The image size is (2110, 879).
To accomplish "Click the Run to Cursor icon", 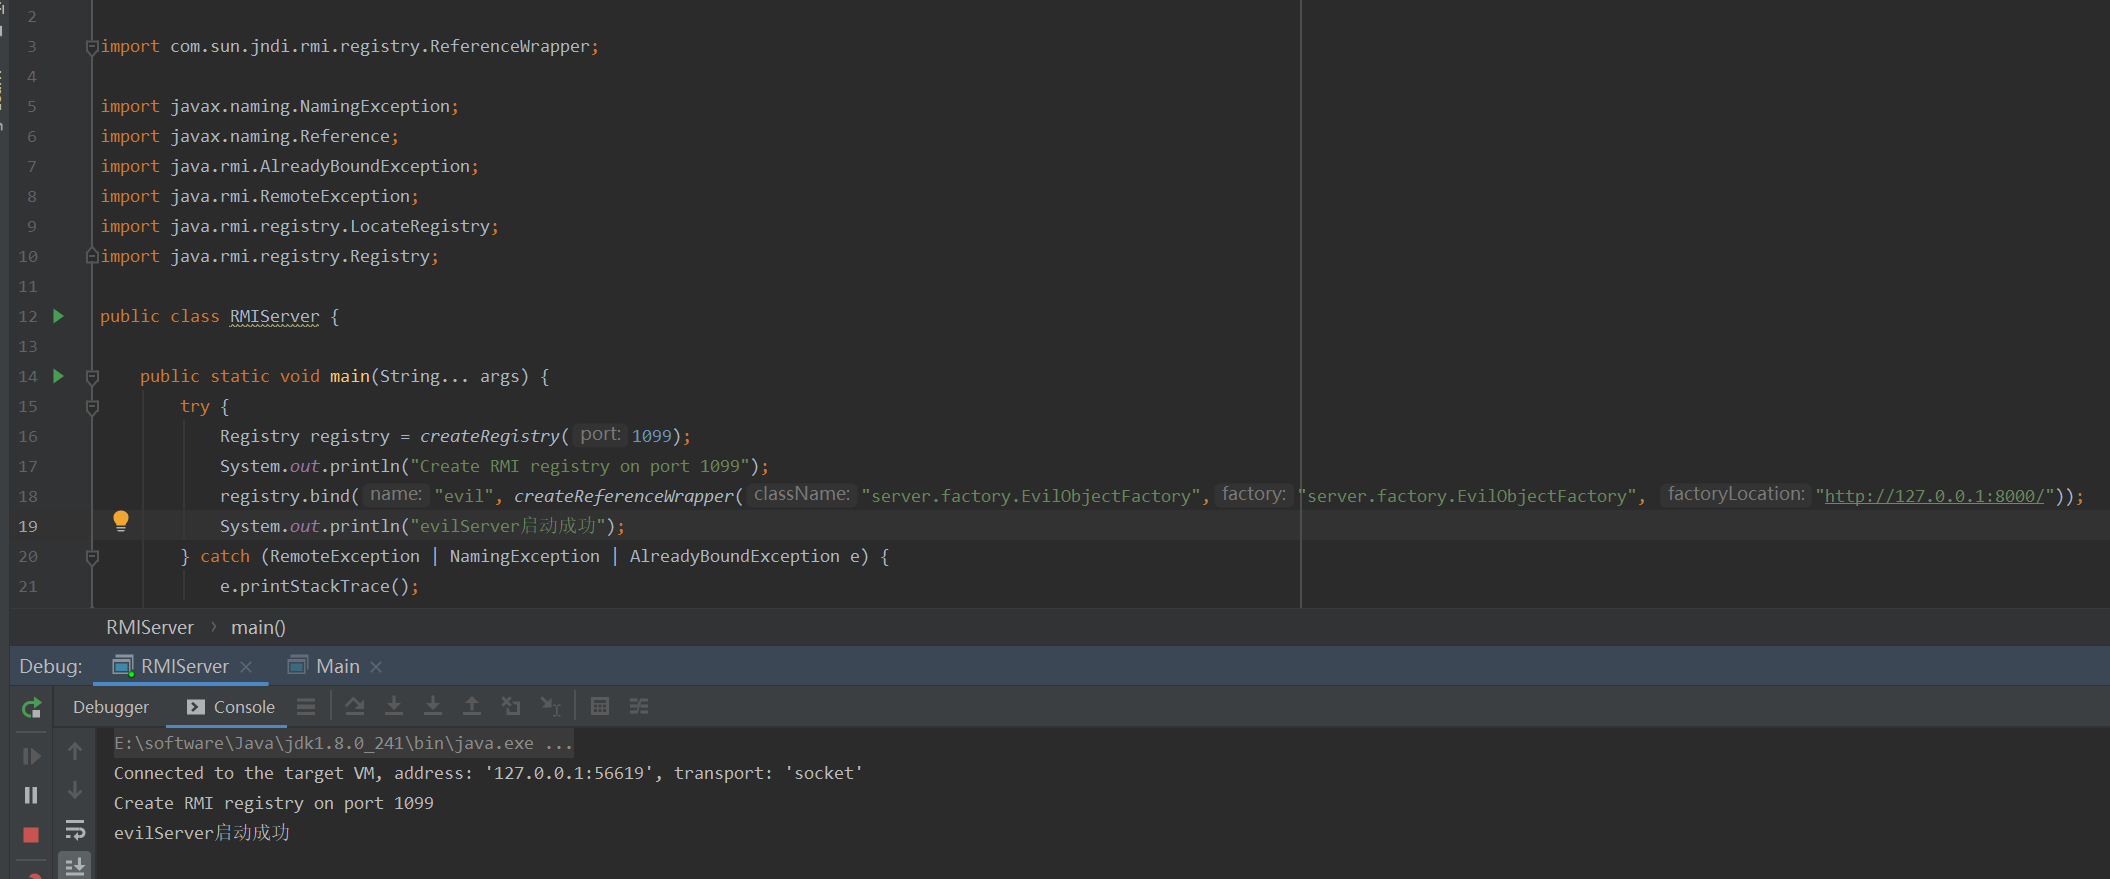I will click(551, 707).
